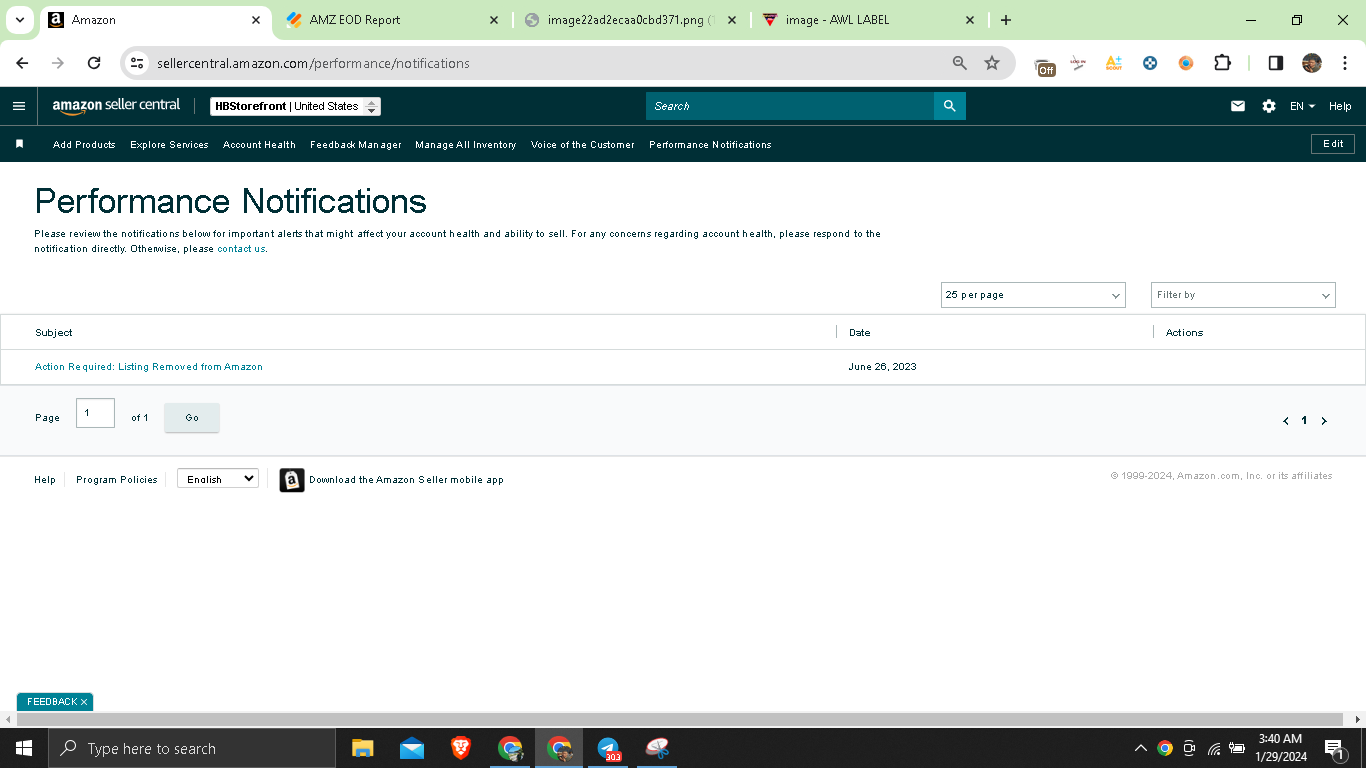
Task: Open the HBStorefront United States account switcher
Action: (295, 106)
